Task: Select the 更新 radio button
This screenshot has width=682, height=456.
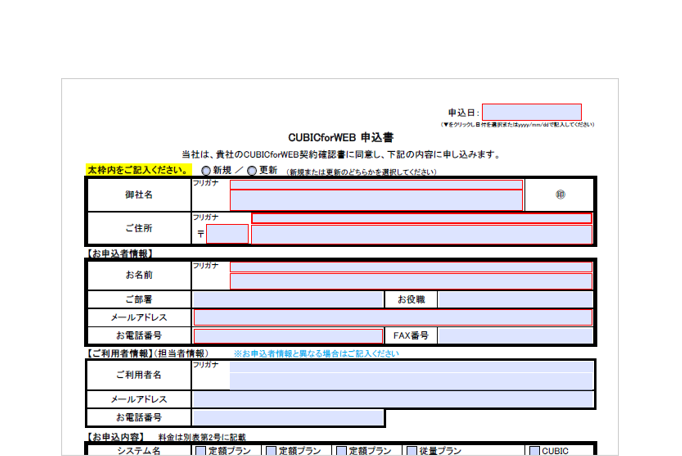Action: tap(252, 171)
